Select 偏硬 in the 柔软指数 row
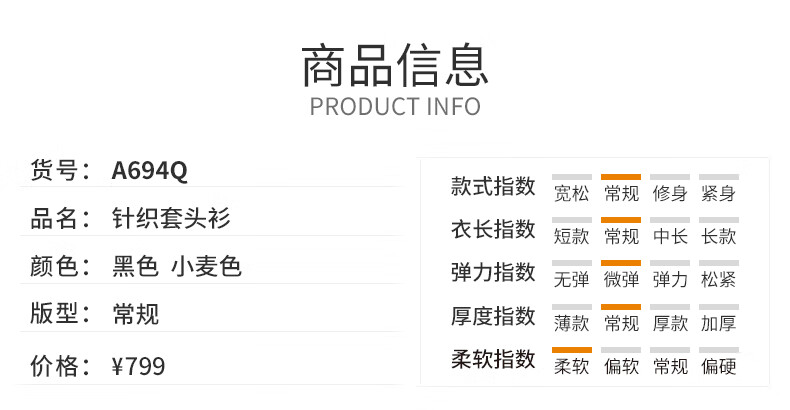790x410 pixels. (x=718, y=366)
